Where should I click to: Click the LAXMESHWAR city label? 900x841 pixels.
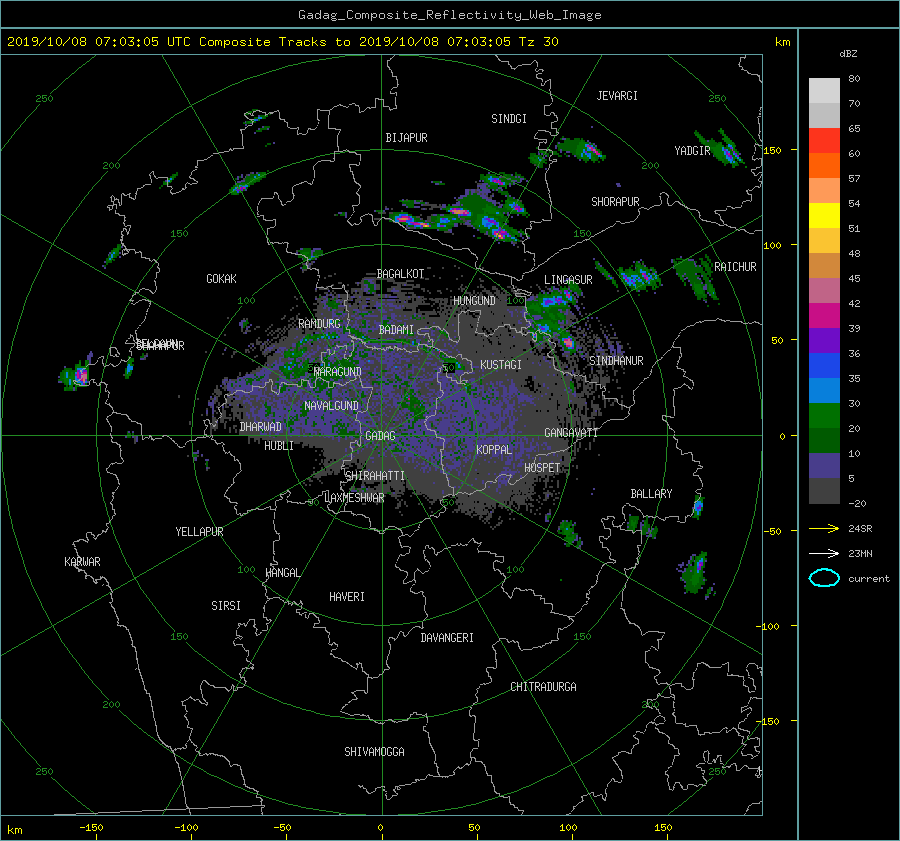click(x=354, y=498)
